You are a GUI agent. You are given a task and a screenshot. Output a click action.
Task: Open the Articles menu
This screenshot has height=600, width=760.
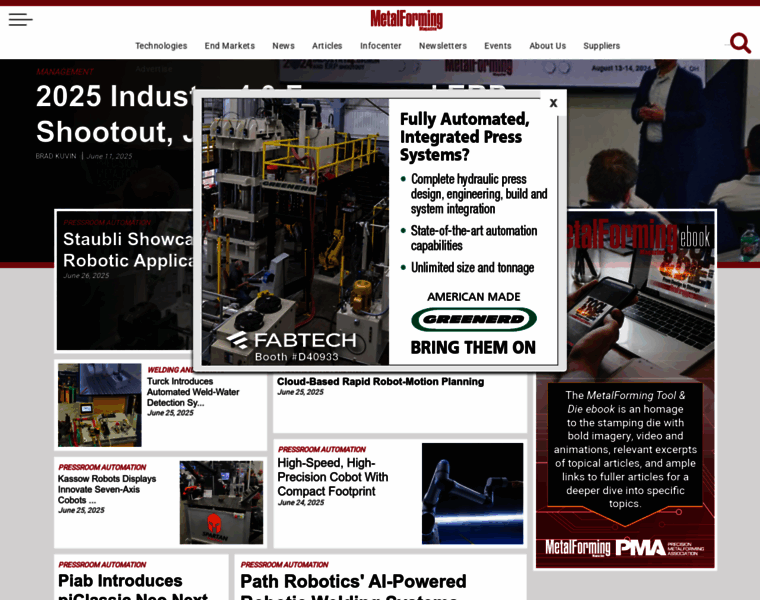(327, 46)
